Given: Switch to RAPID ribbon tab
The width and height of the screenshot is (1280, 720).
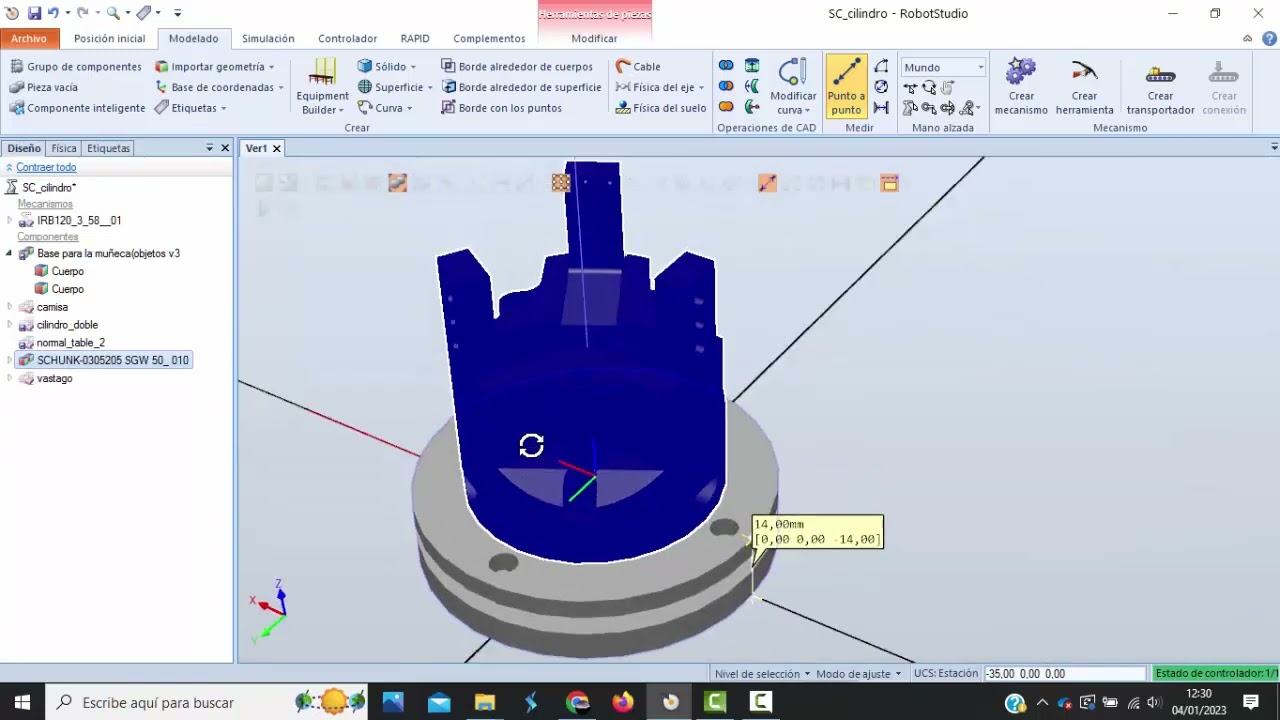Looking at the screenshot, I should point(414,38).
